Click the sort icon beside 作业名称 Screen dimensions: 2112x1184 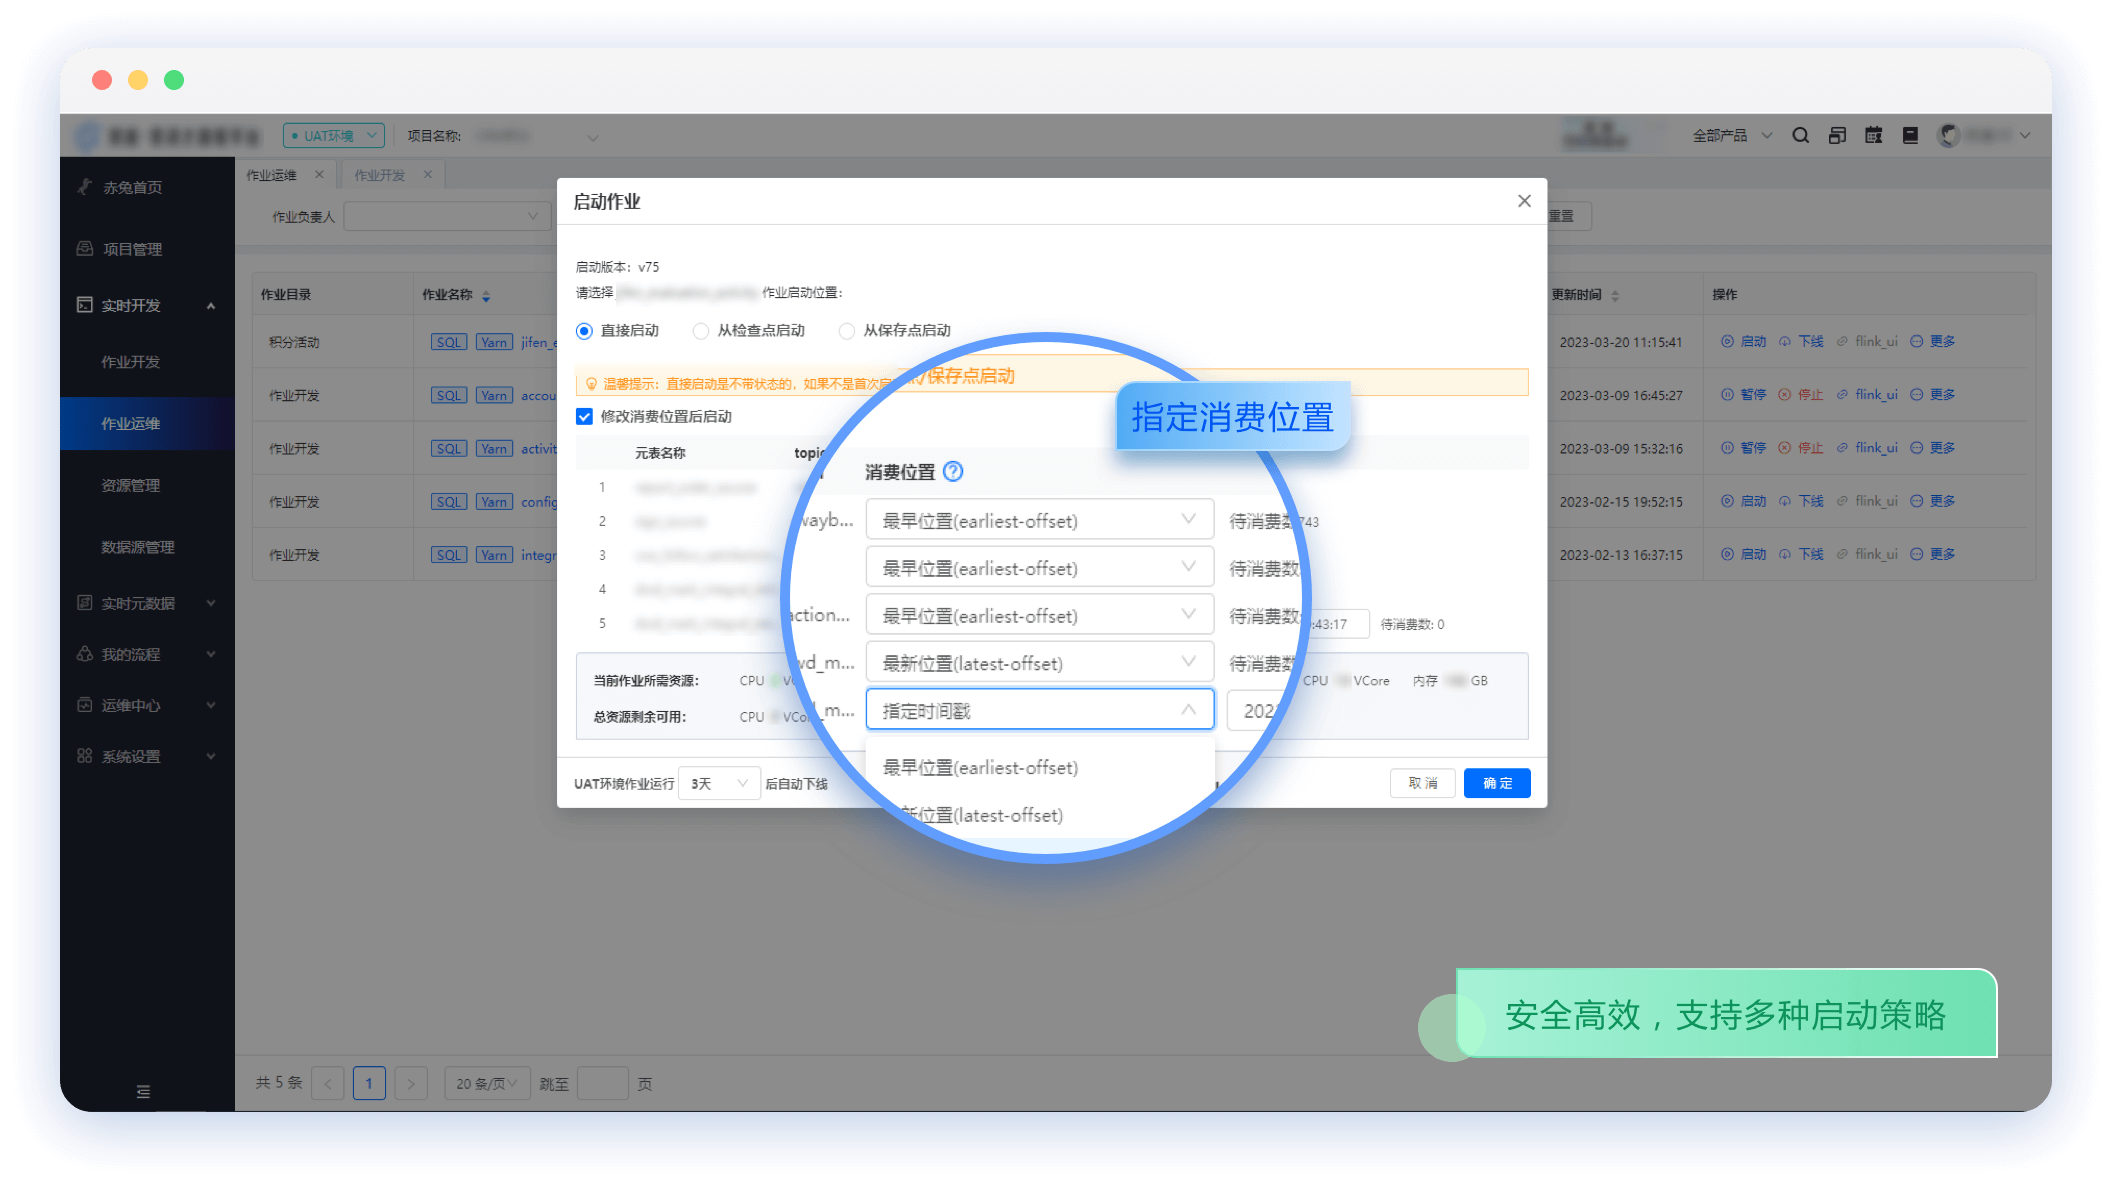click(x=486, y=296)
